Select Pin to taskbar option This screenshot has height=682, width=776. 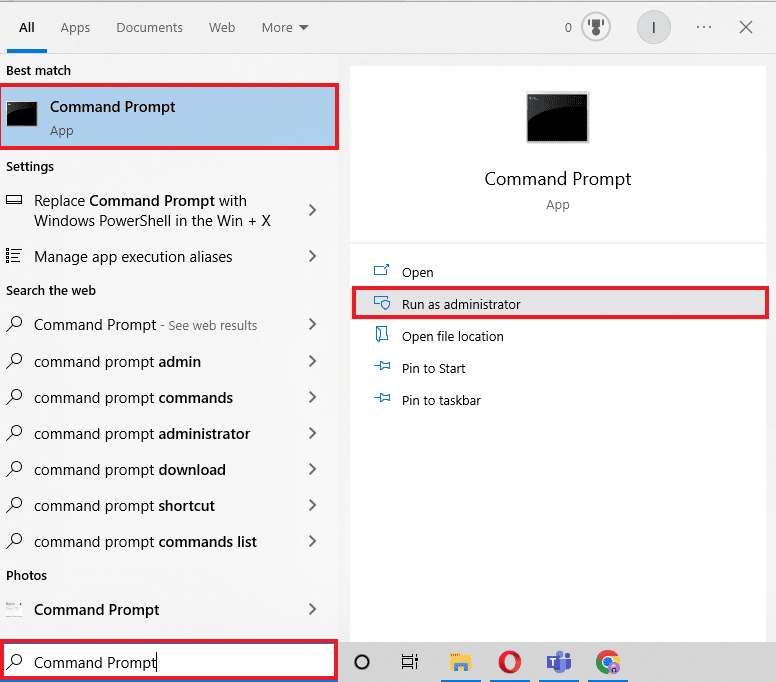440,401
